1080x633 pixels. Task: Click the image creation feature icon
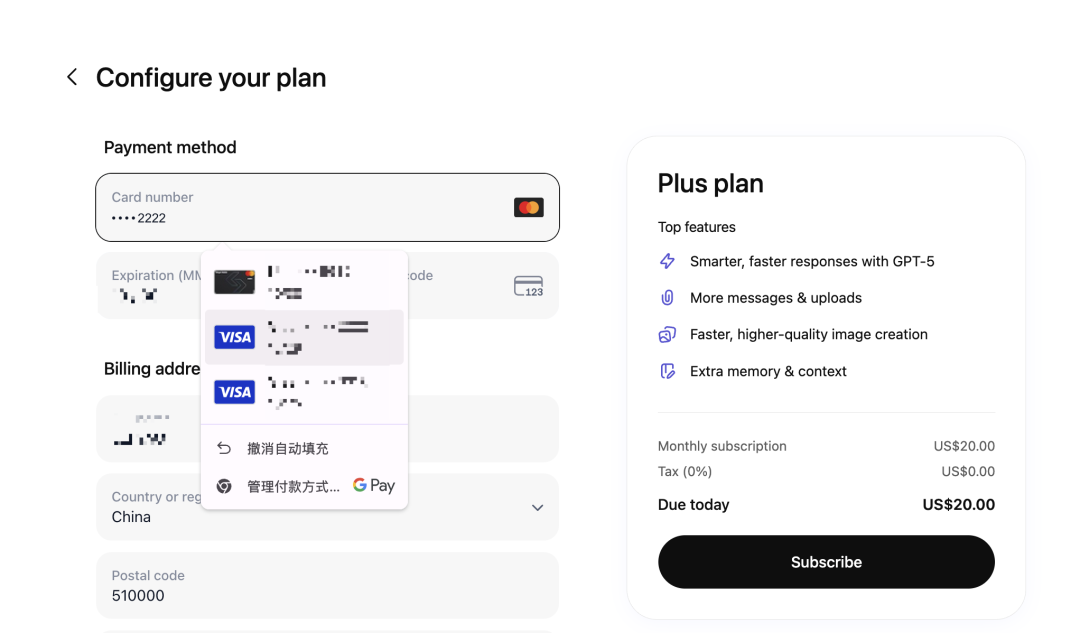(667, 335)
